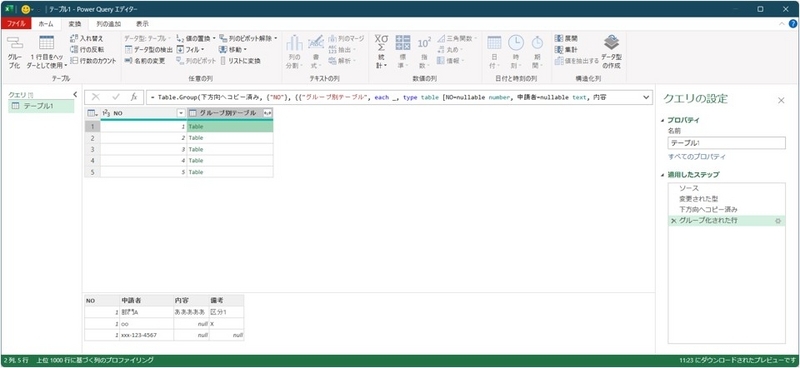This screenshot has width=800, height=368.
Task: Select the 変換 tab
Action: point(75,23)
